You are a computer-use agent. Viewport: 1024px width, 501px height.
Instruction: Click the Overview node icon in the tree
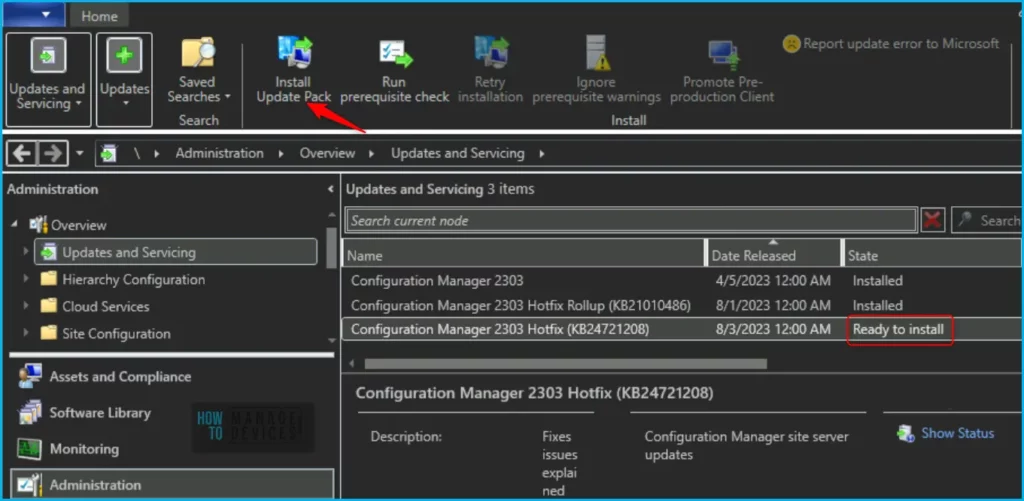click(x=38, y=225)
